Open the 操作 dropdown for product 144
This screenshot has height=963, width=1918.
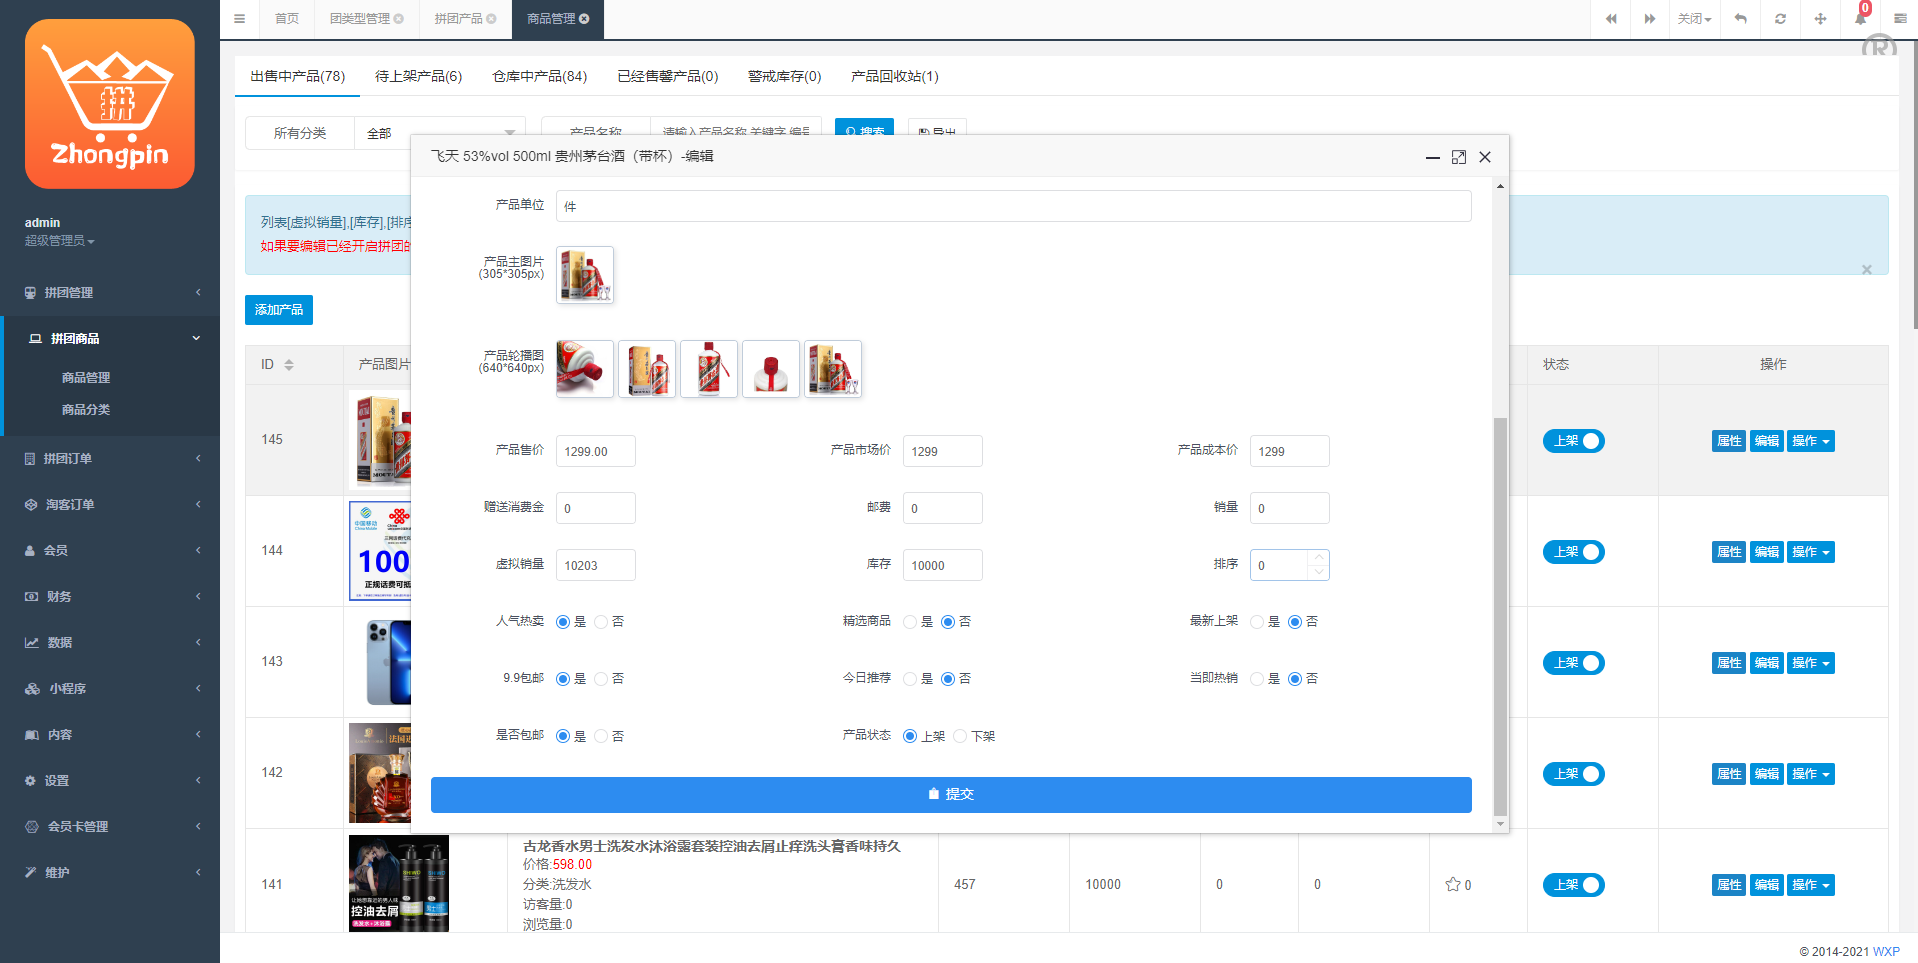pyautogui.click(x=1810, y=551)
